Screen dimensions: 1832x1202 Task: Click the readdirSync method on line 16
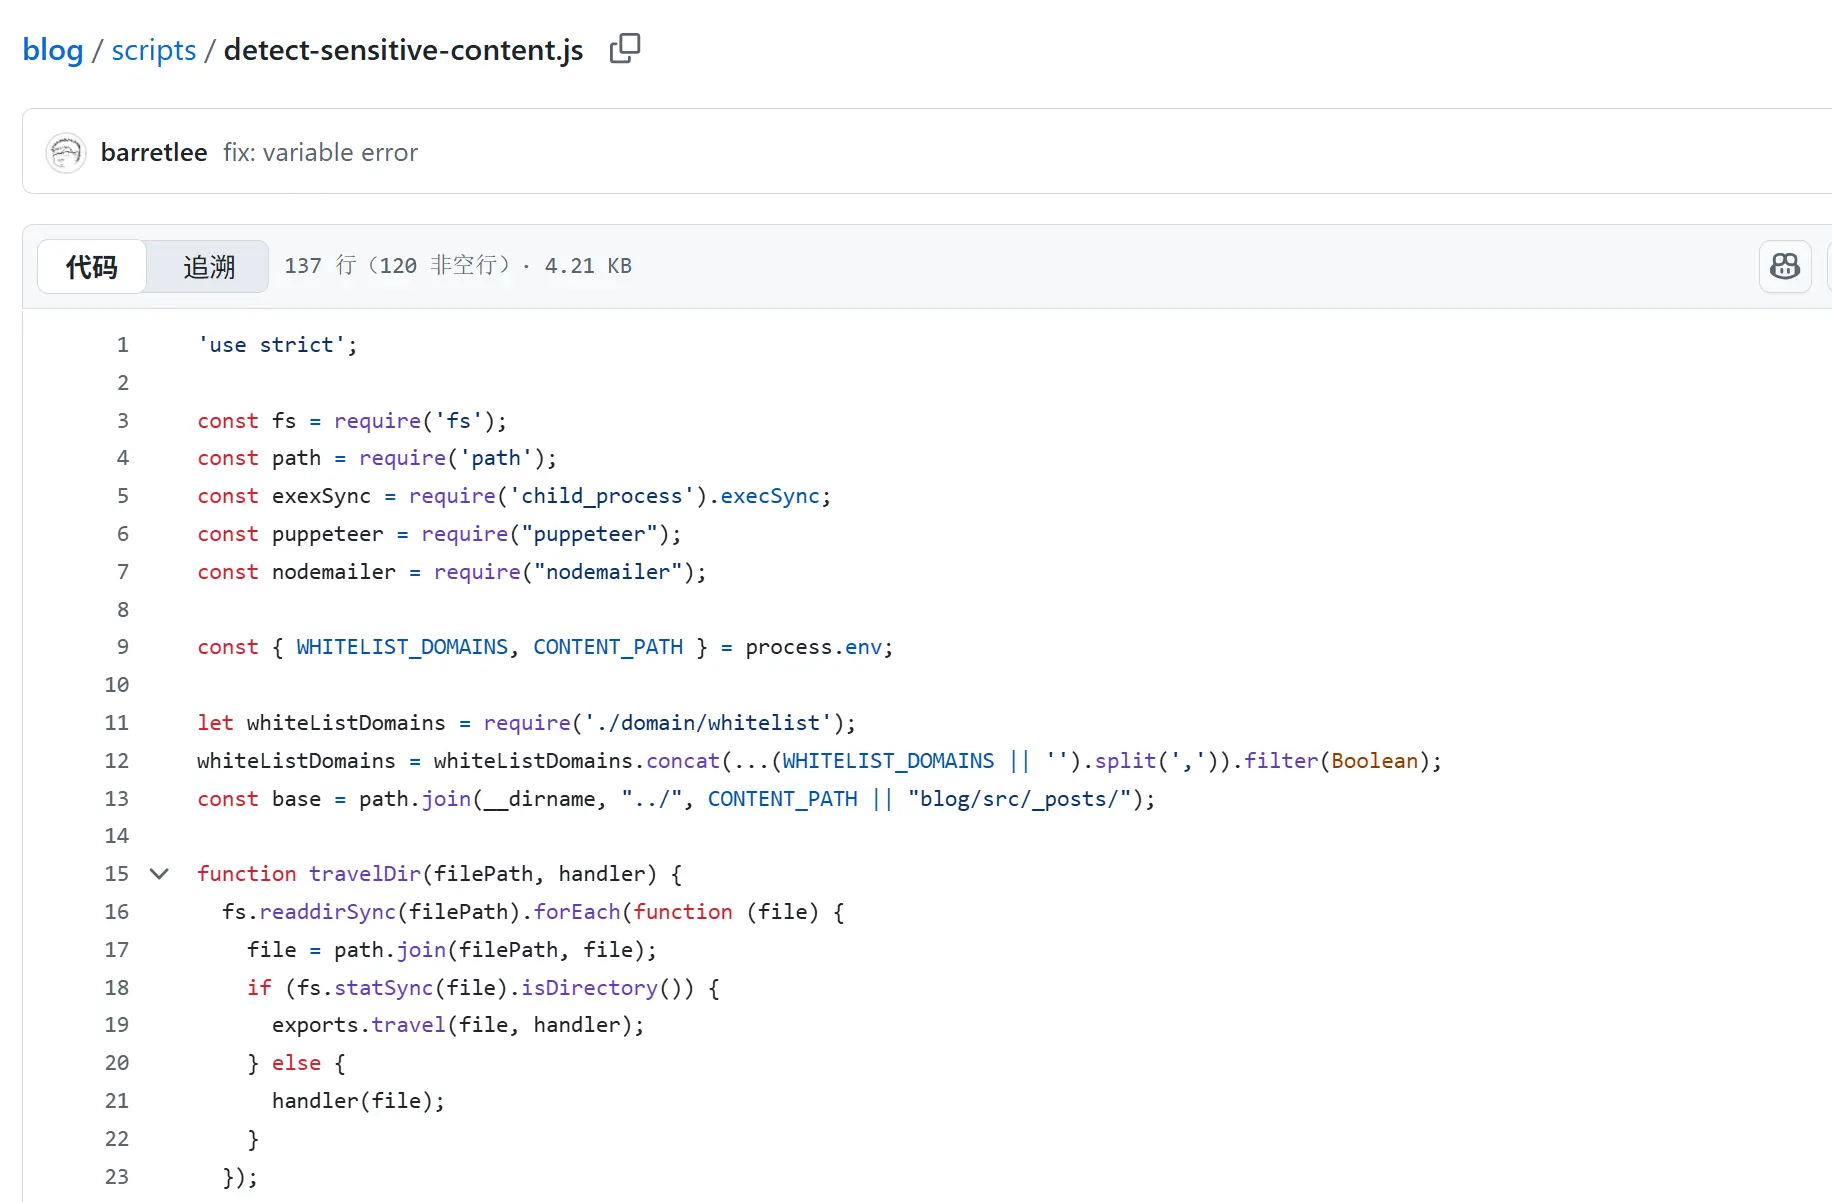click(x=327, y=912)
